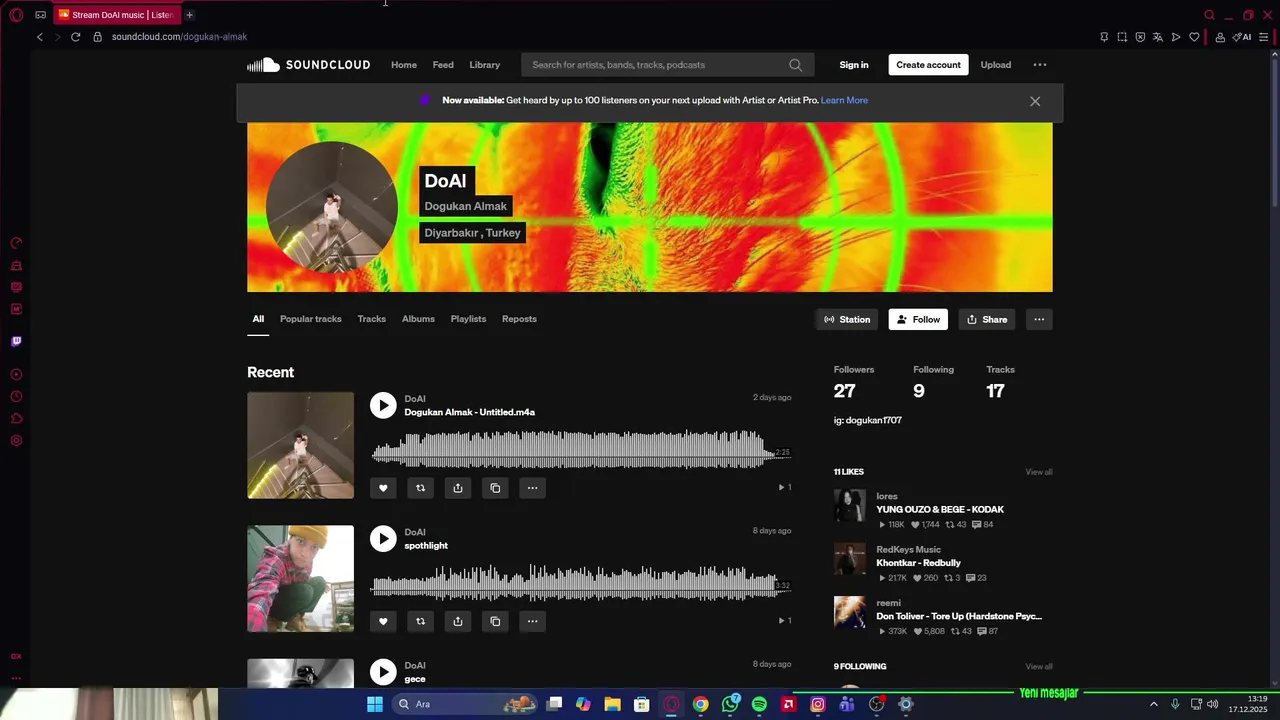Reload the page in browser
This screenshot has height=720, width=1280.
(75, 37)
